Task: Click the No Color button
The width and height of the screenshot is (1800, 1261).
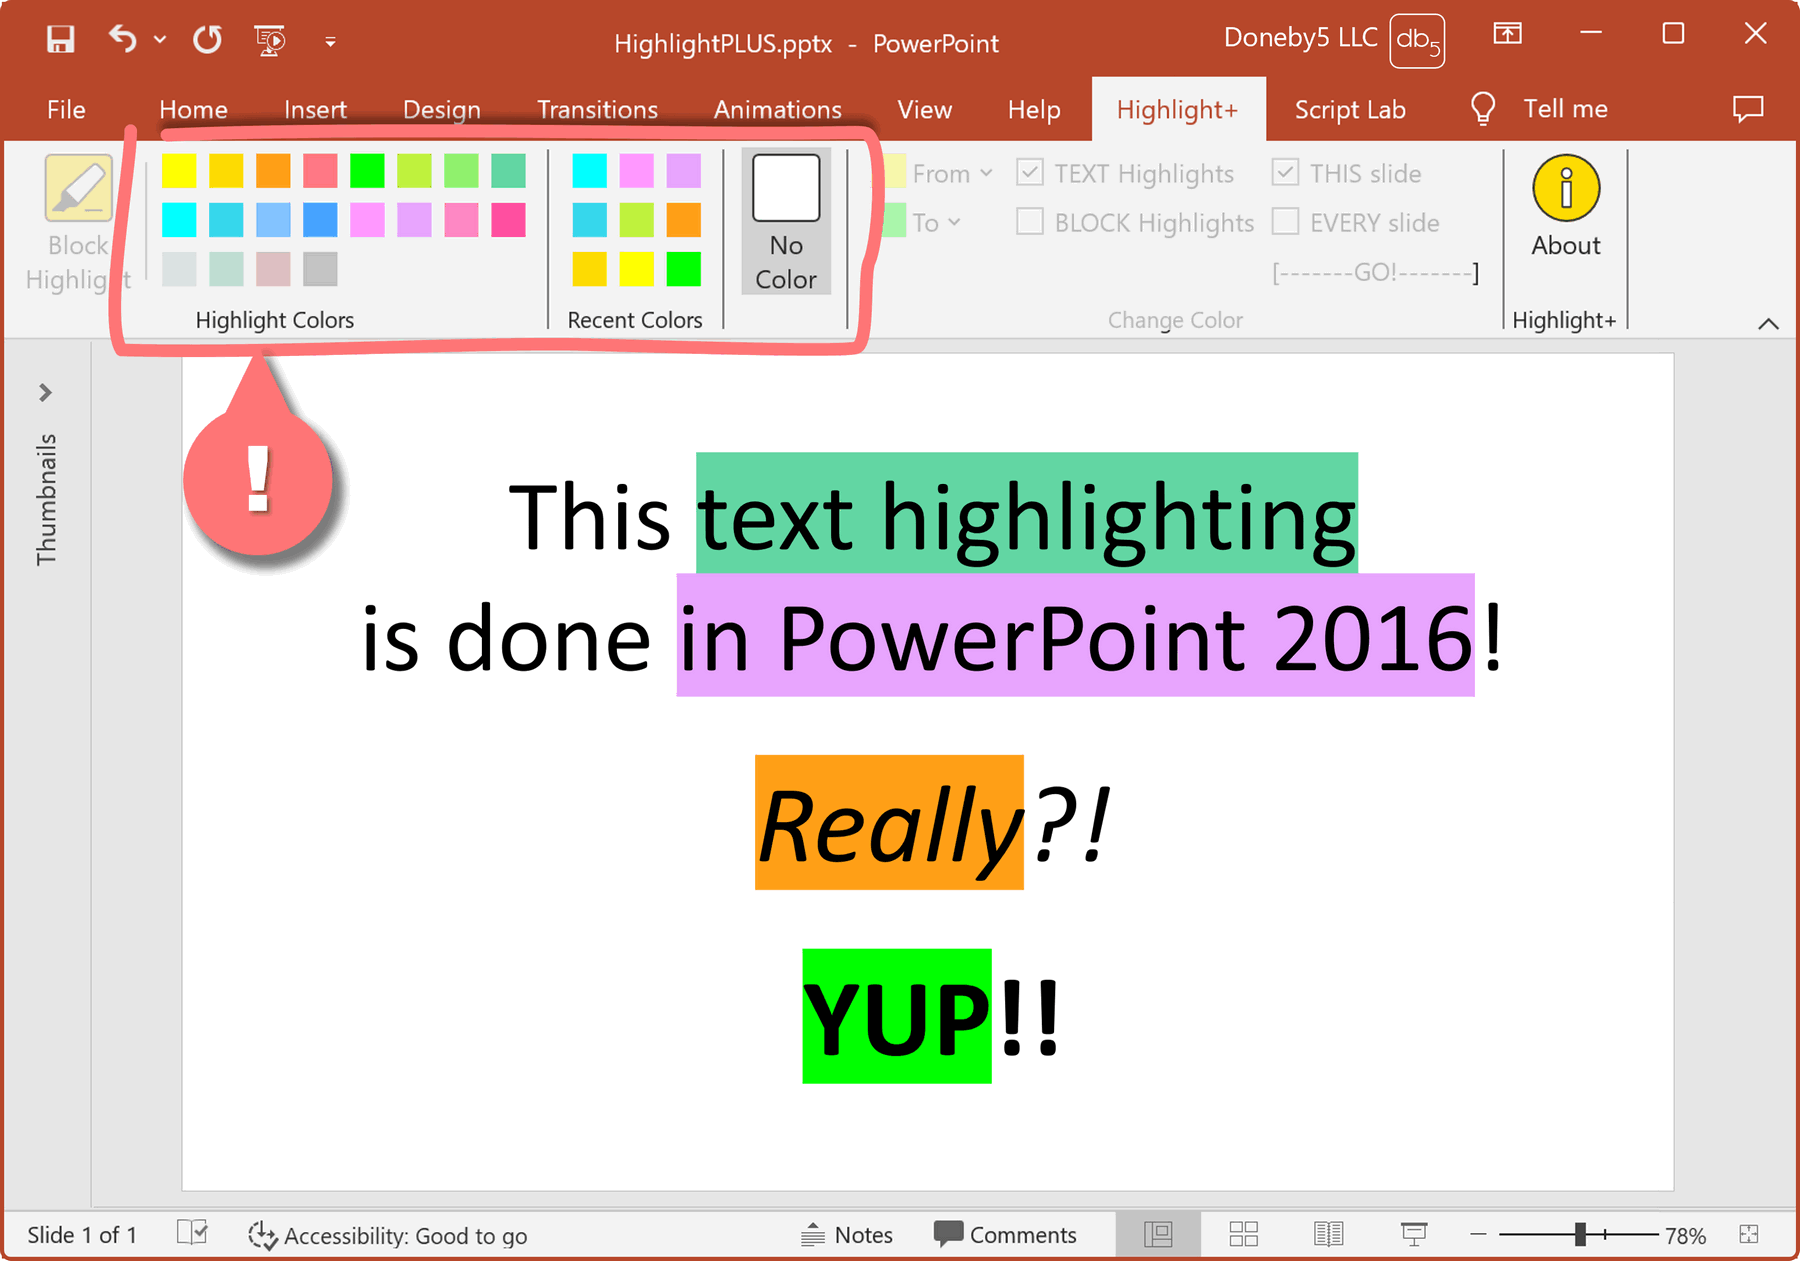Action: [x=786, y=222]
